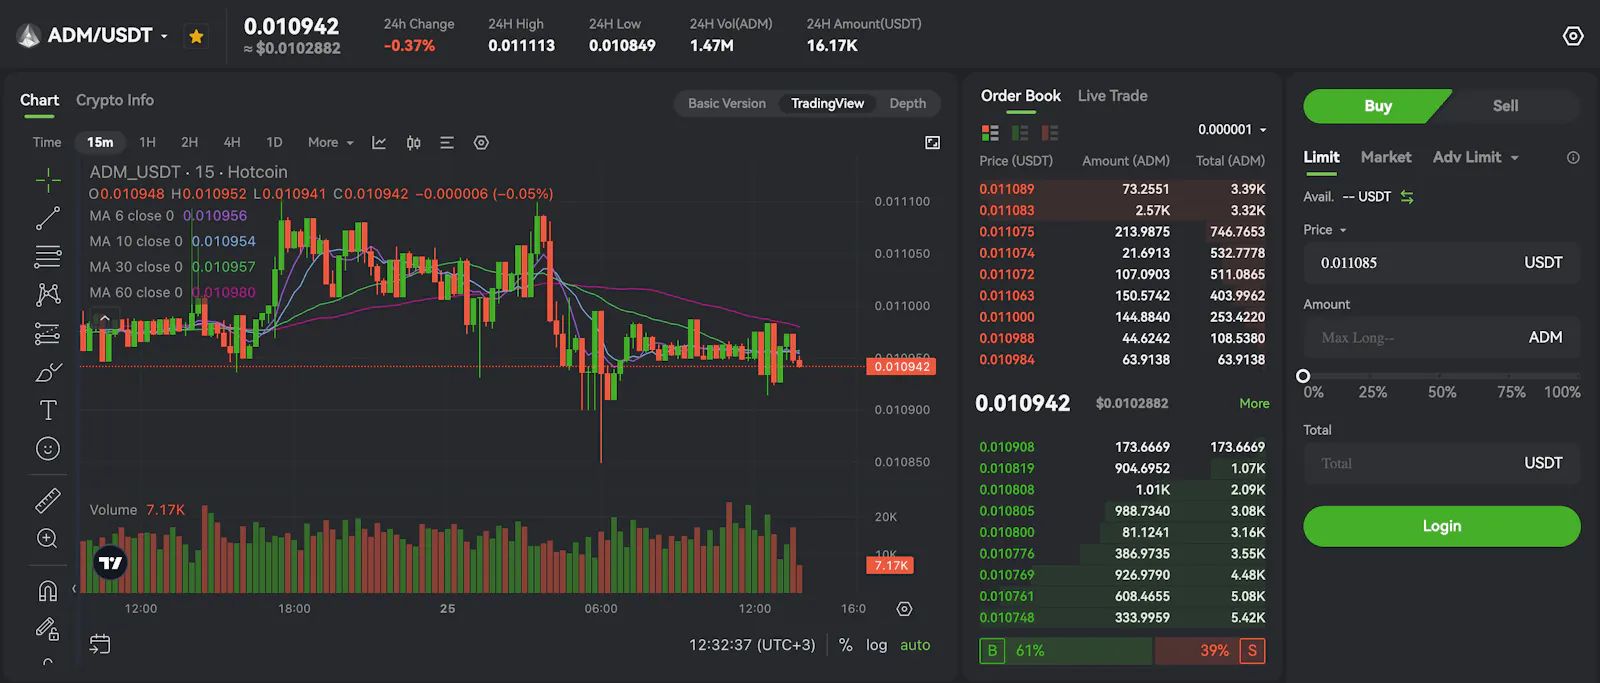The height and width of the screenshot is (683, 1600).
Task: Open the Live Trade tab
Action: click(1113, 96)
